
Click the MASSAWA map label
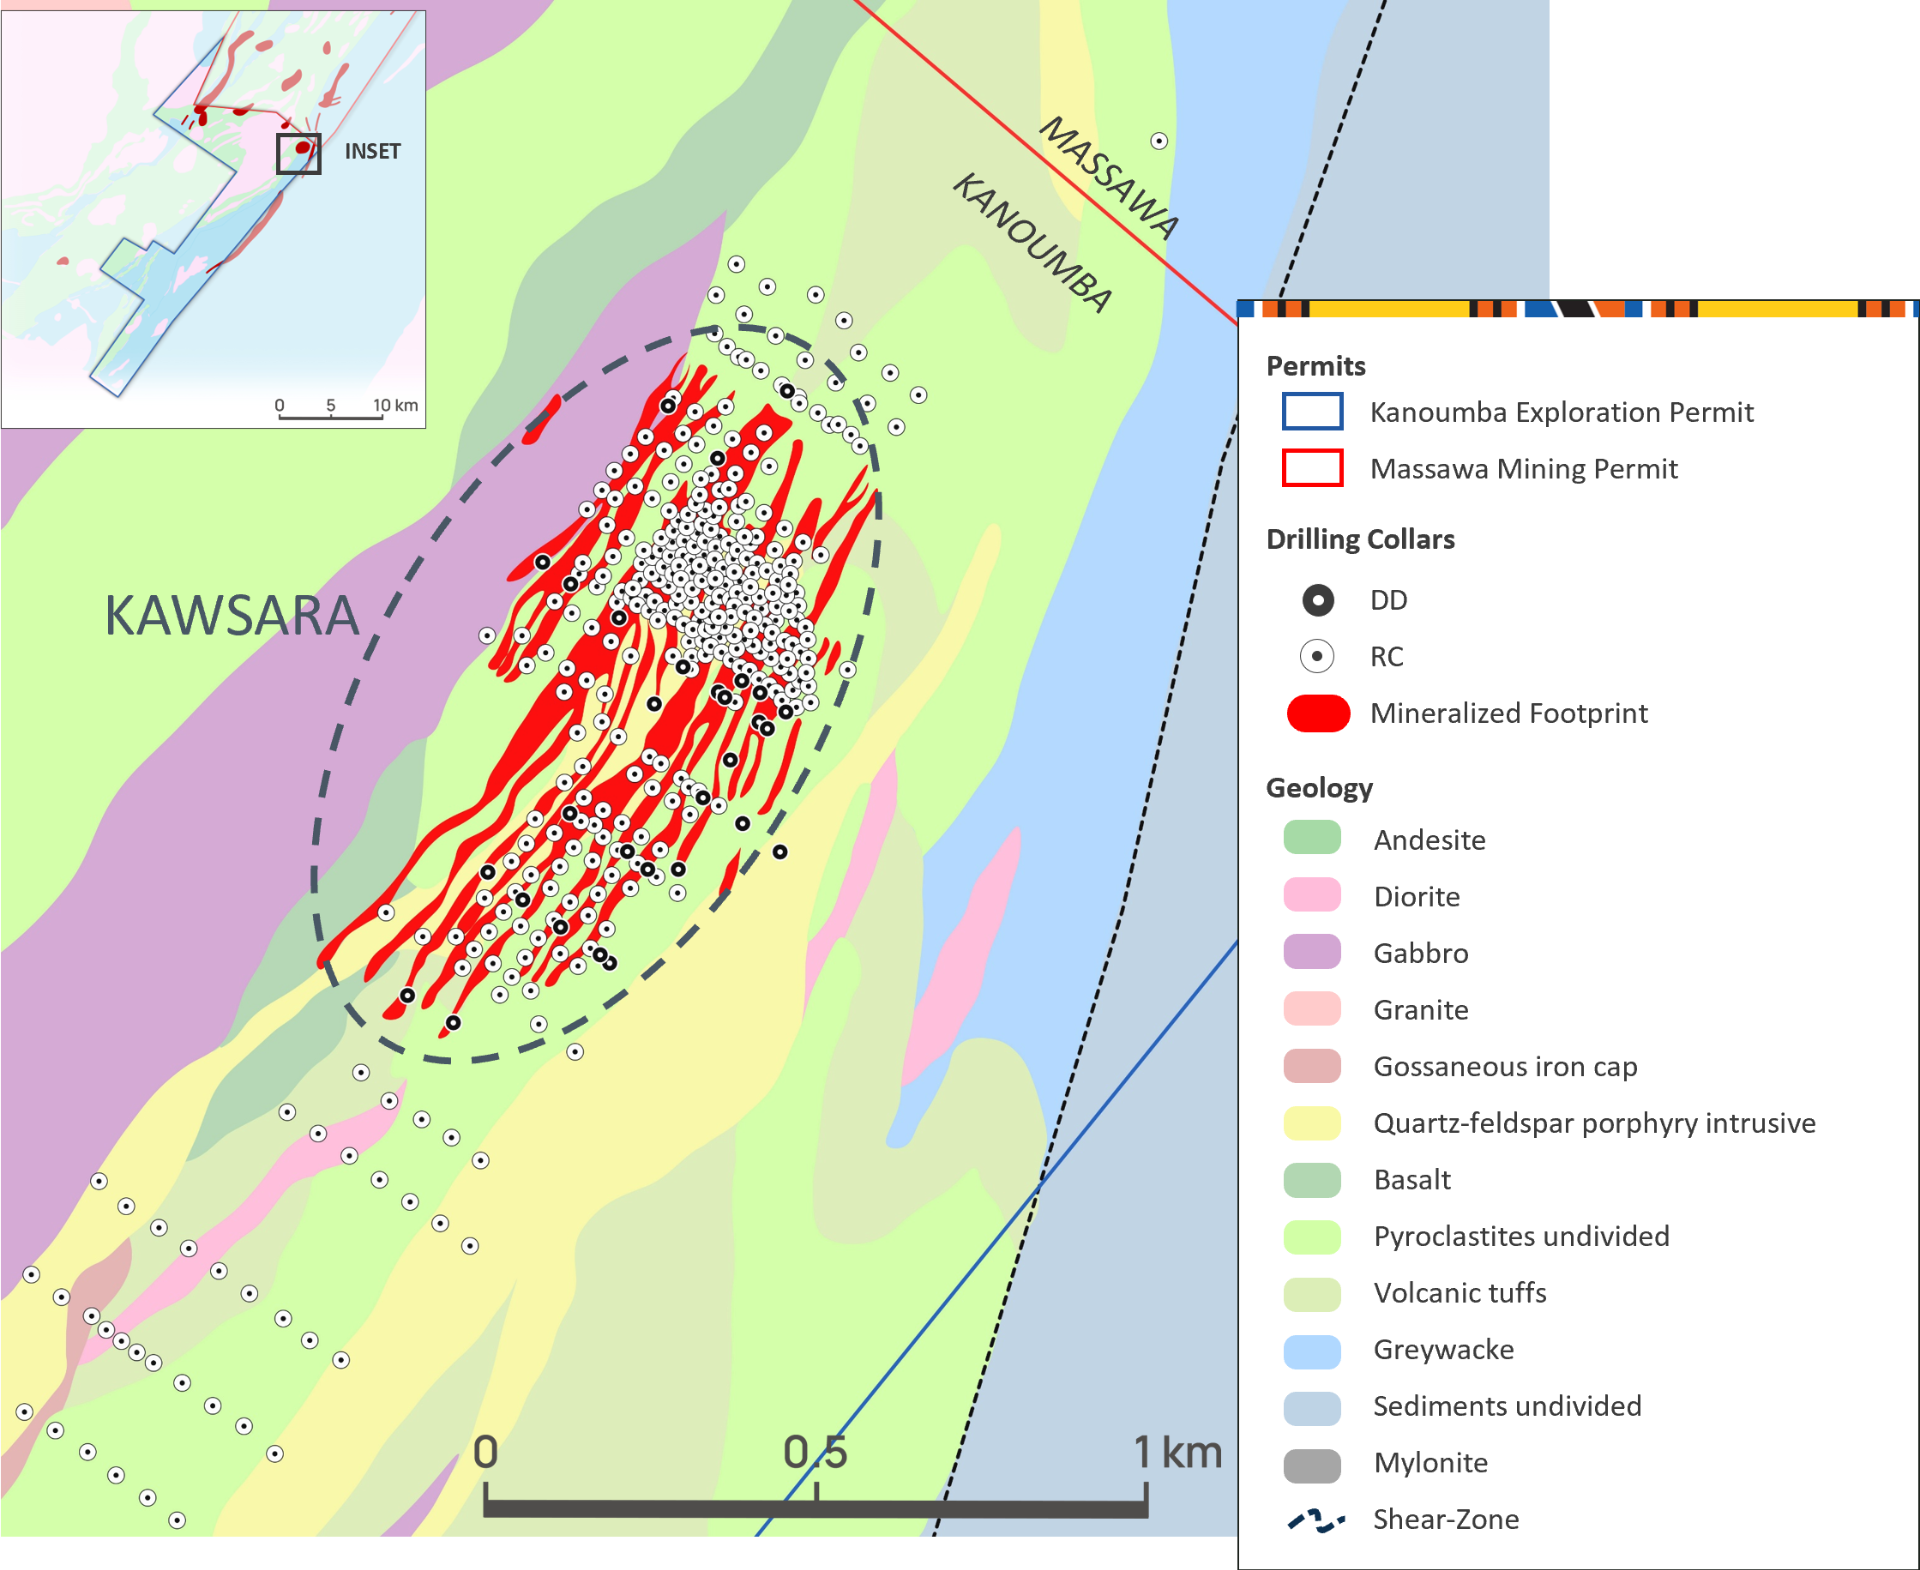pyautogui.click(x=1109, y=178)
